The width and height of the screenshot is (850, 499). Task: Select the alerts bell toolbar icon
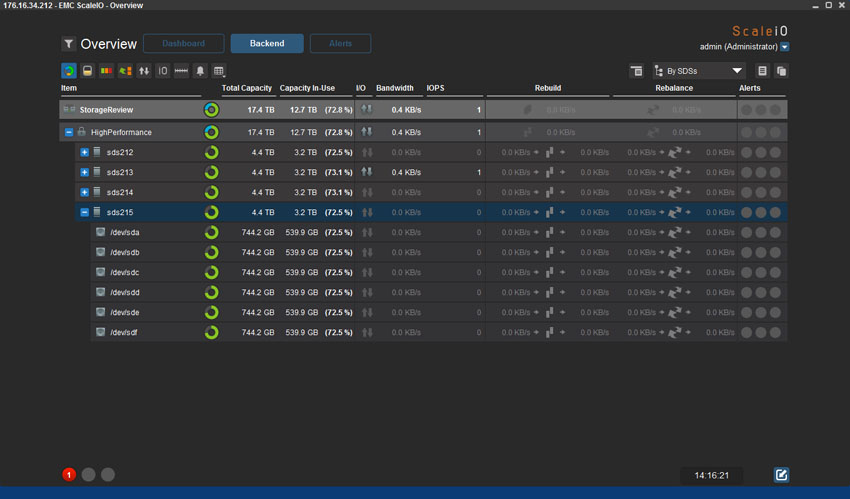tap(200, 71)
